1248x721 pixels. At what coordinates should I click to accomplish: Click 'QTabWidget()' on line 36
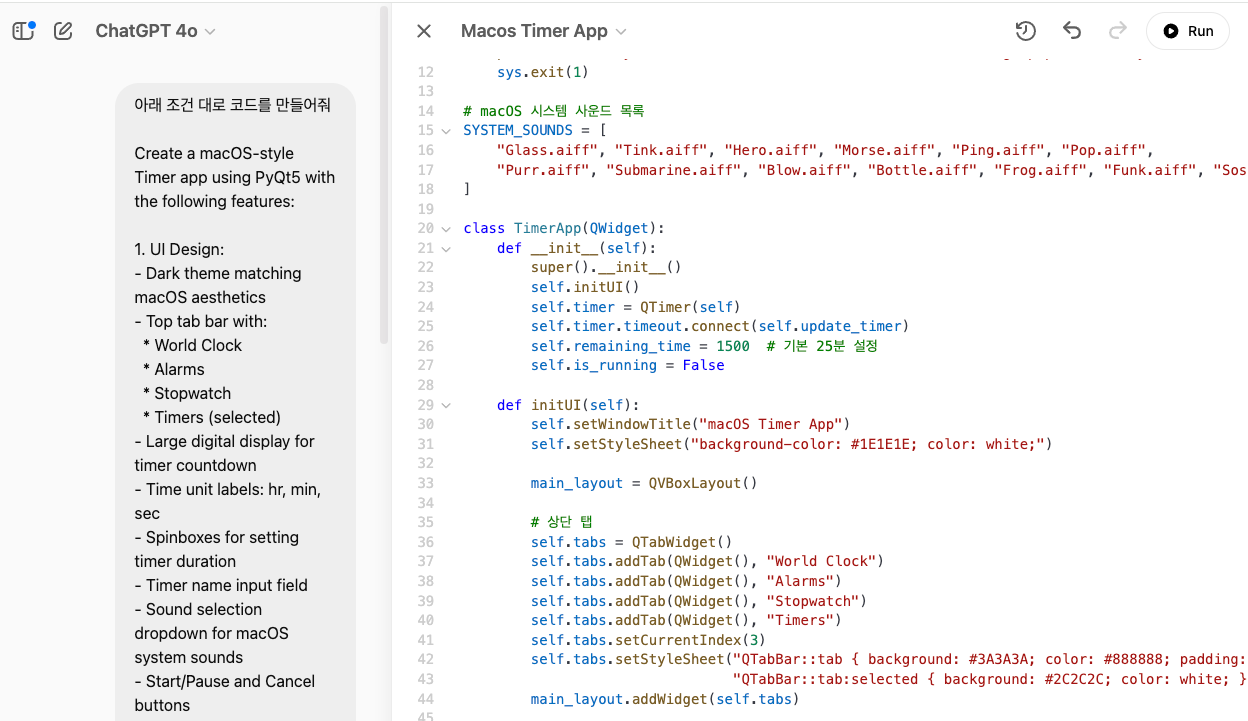(682, 542)
